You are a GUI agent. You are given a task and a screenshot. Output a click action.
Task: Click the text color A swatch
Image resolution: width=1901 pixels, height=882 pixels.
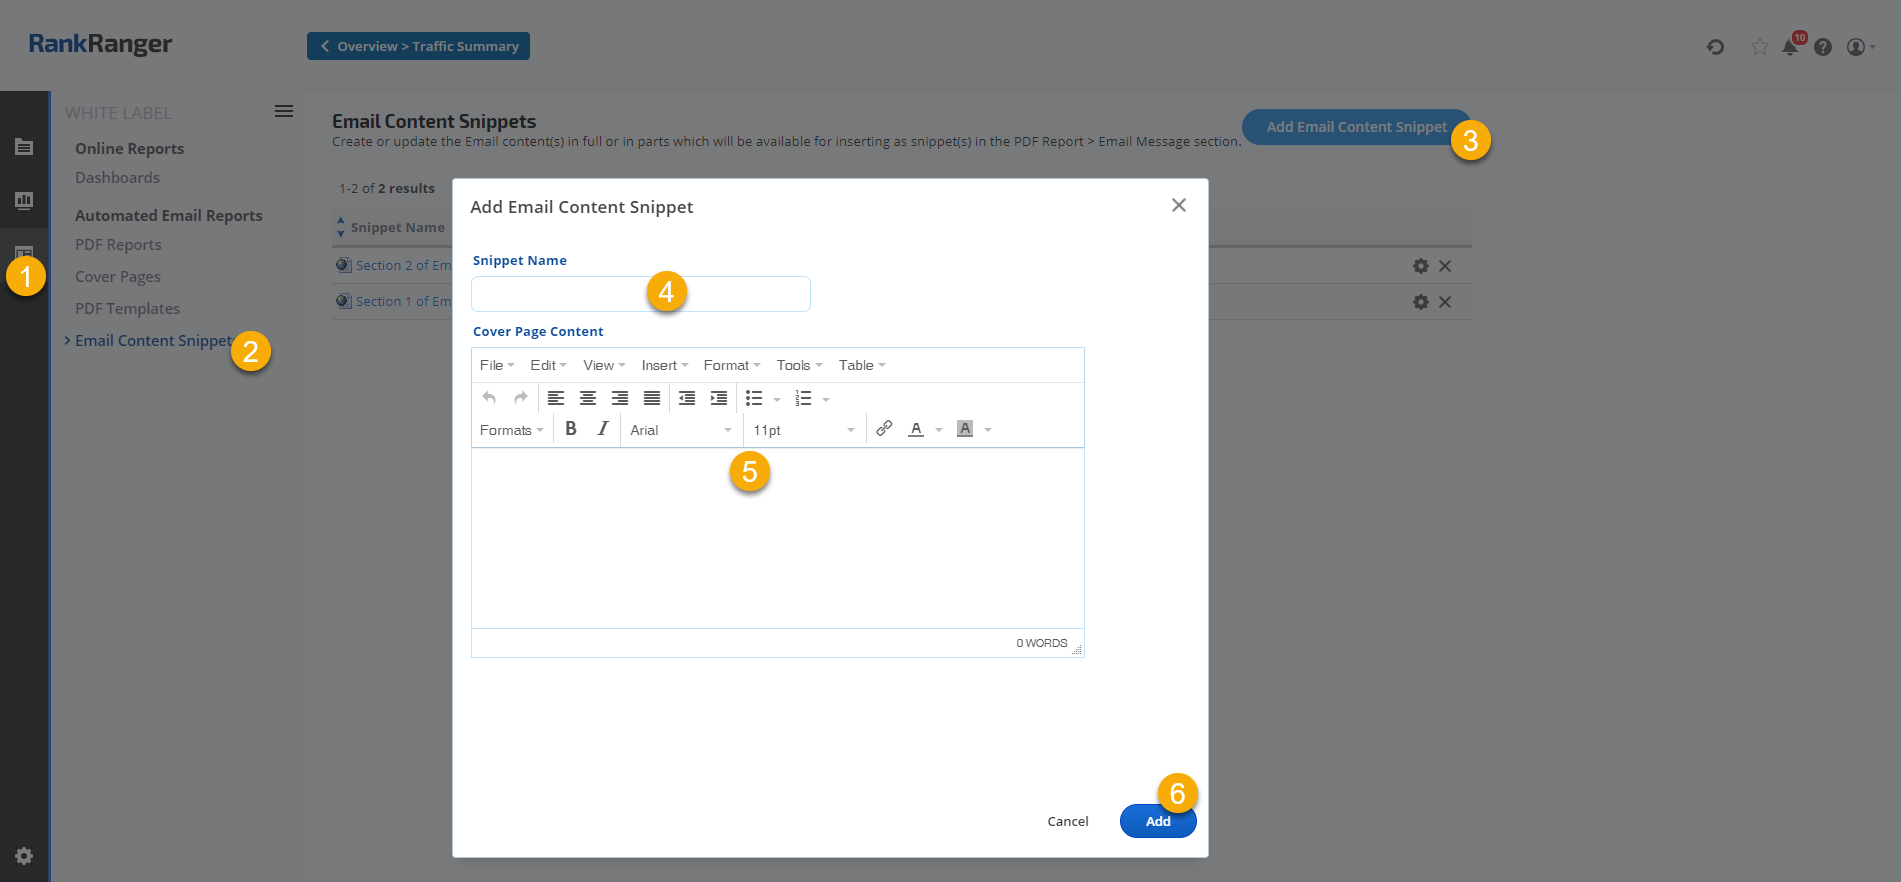(916, 429)
